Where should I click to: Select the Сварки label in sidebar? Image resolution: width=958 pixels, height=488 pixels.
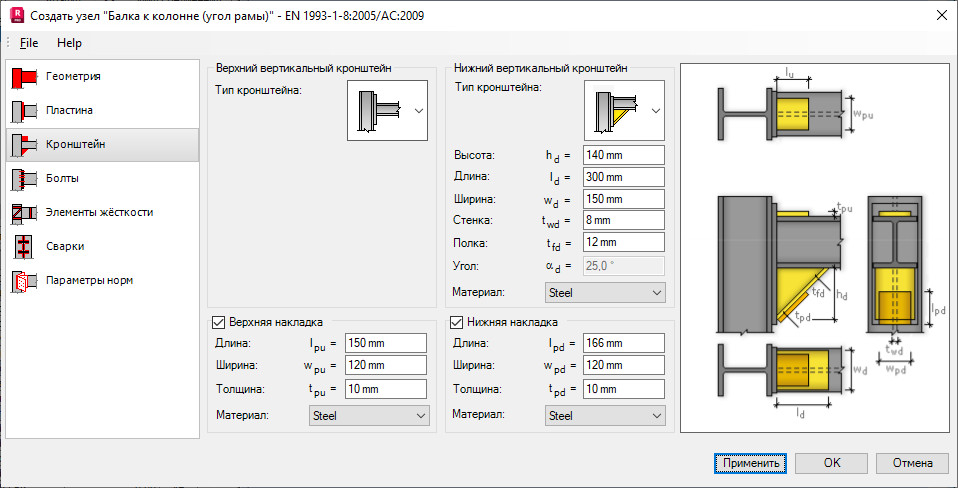pyautogui.click(x=65, y=247)
